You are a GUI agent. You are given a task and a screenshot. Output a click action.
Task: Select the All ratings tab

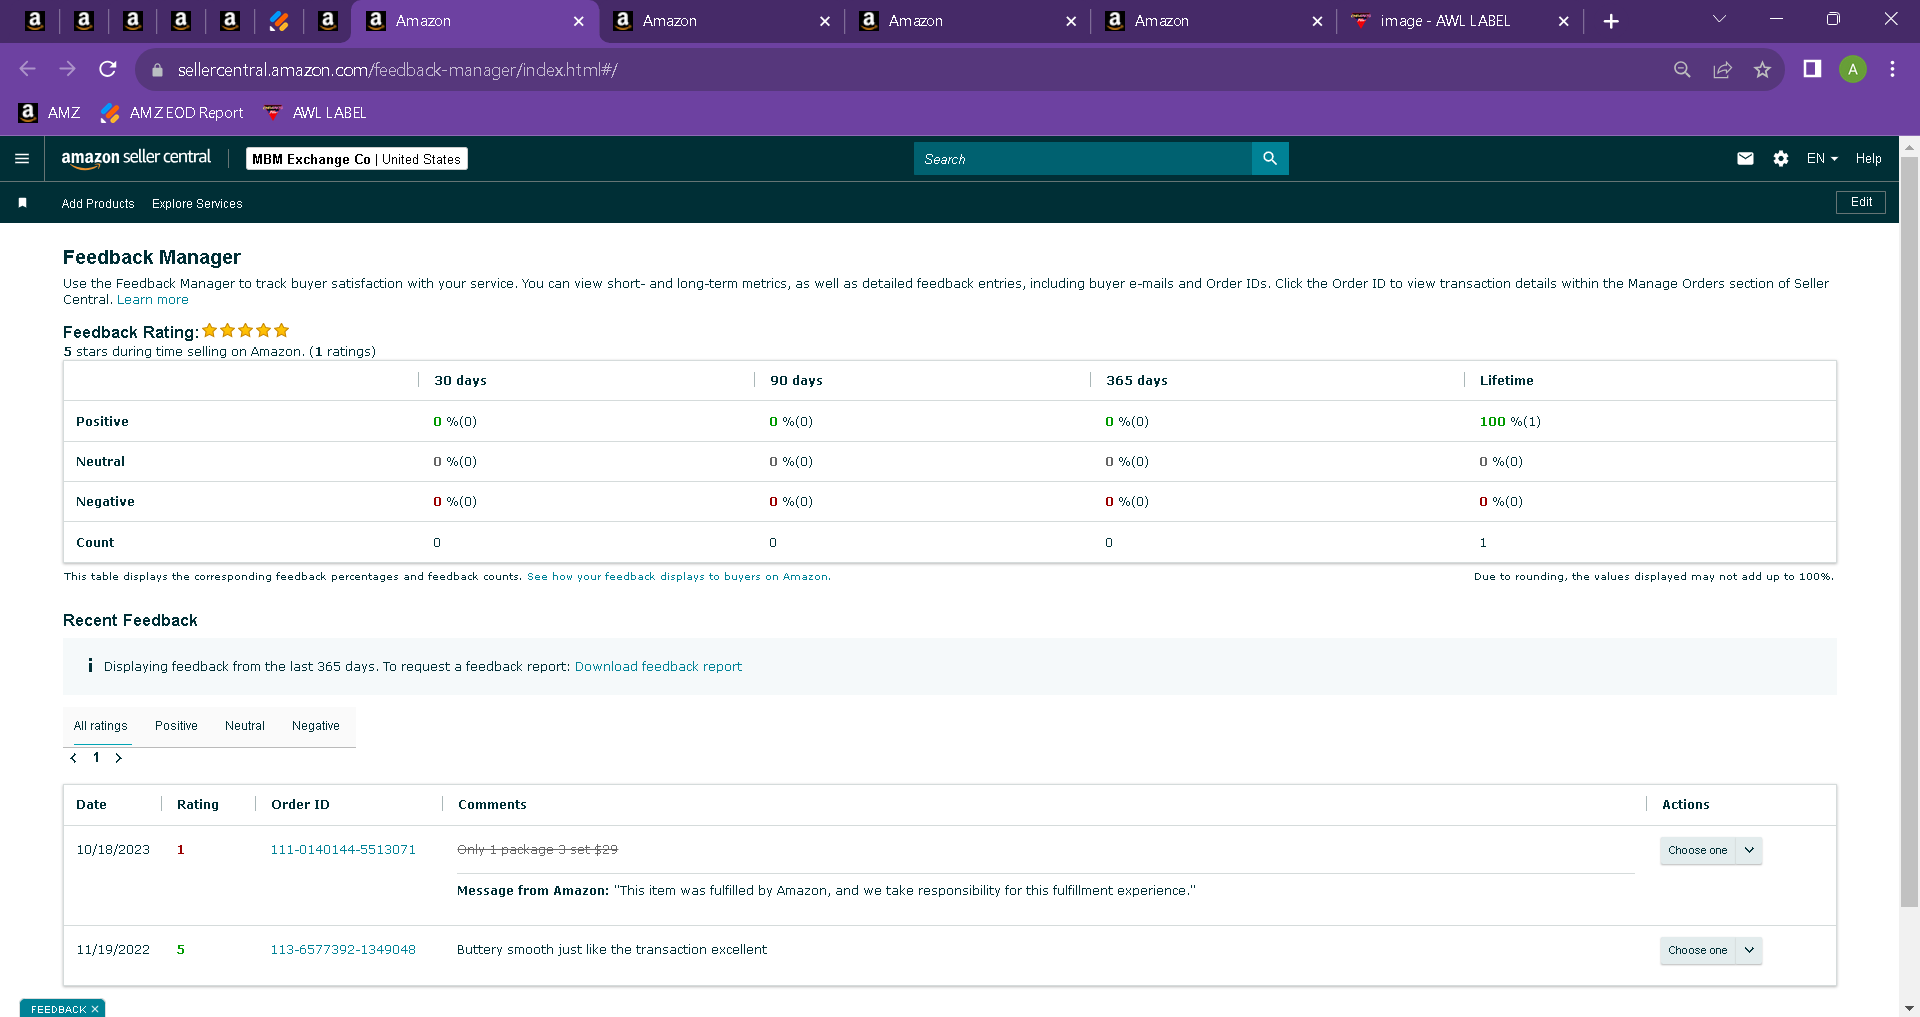100,726
